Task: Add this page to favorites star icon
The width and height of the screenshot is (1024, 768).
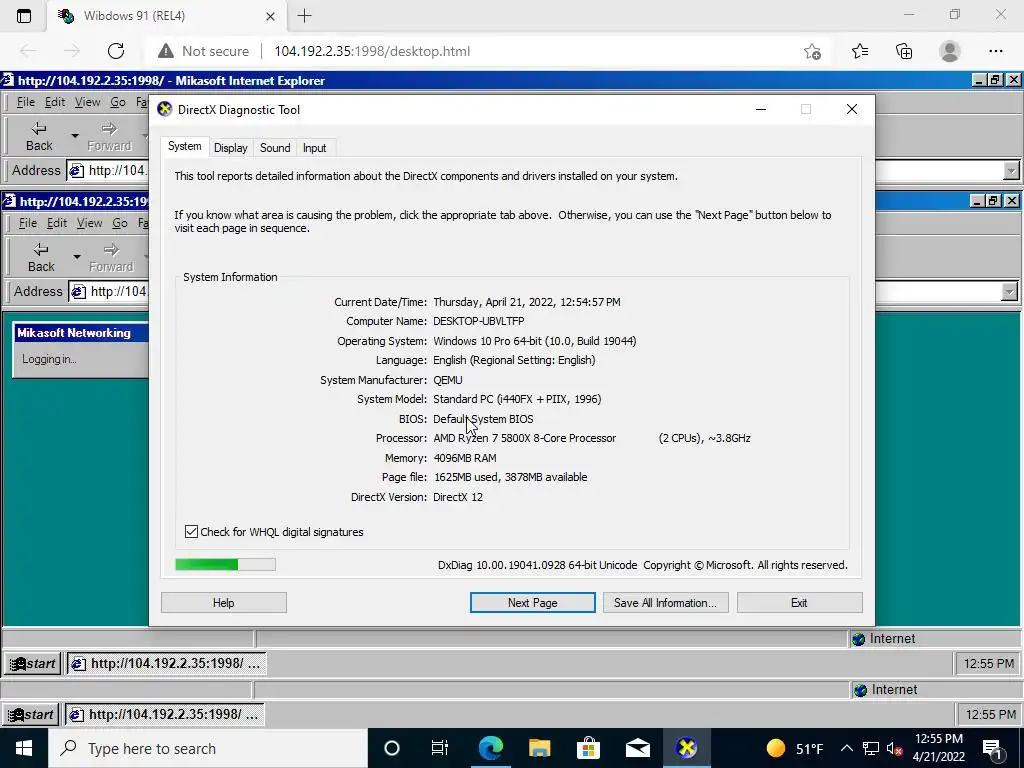Action: (x=812, y=51)
